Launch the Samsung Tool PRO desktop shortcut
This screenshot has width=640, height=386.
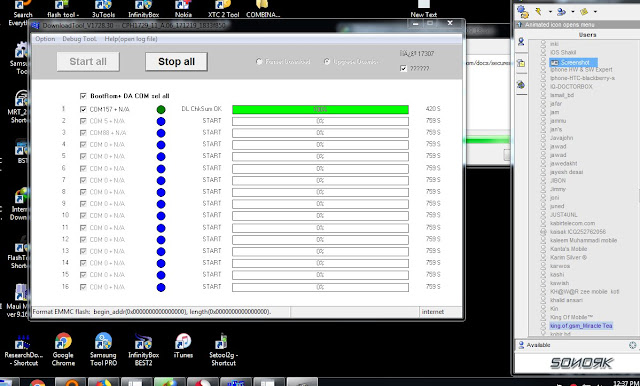103,349
